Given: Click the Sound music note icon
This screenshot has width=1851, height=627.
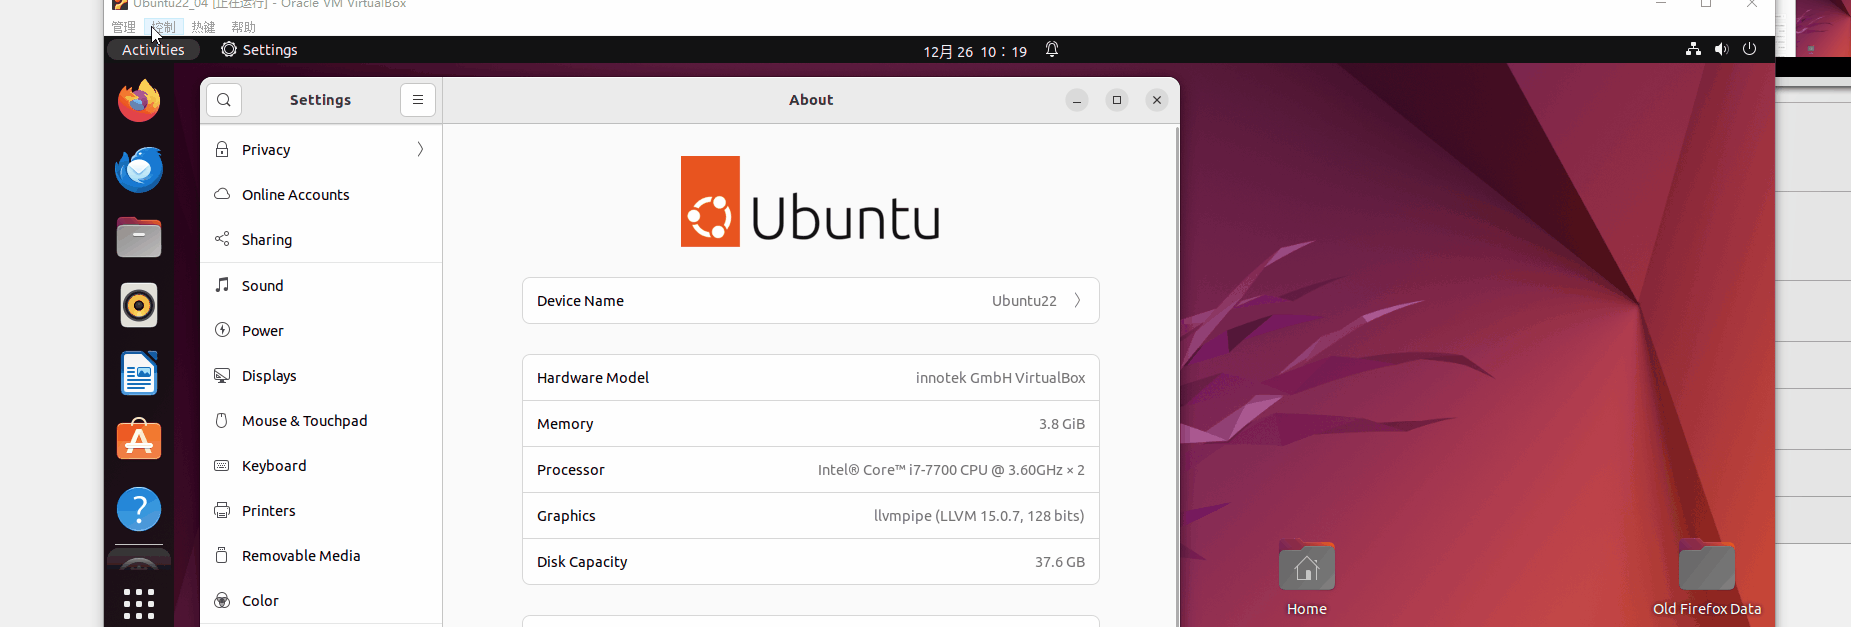Looking at the screenshot, I should click(x=222, y=285).
